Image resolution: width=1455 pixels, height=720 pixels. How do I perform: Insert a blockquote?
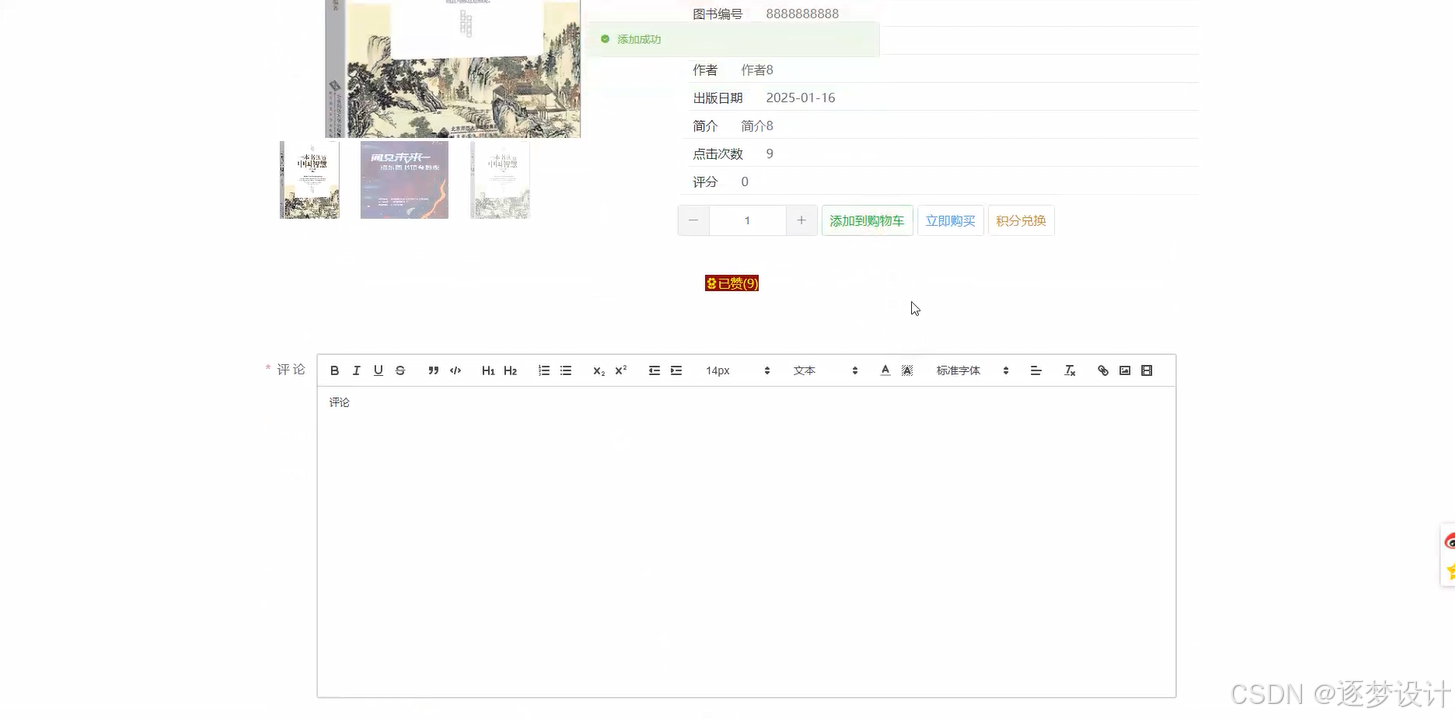pyautogui.click(x=433, y=370)
